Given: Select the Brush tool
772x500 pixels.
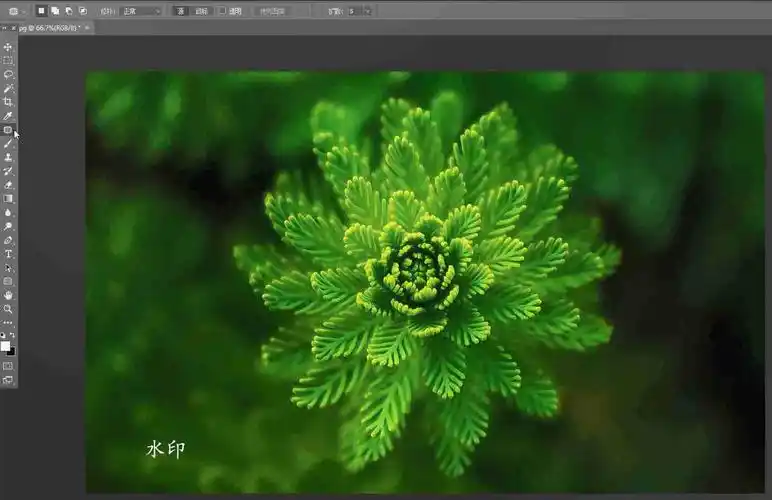Looking at the screenshot, I should point(8,144).
